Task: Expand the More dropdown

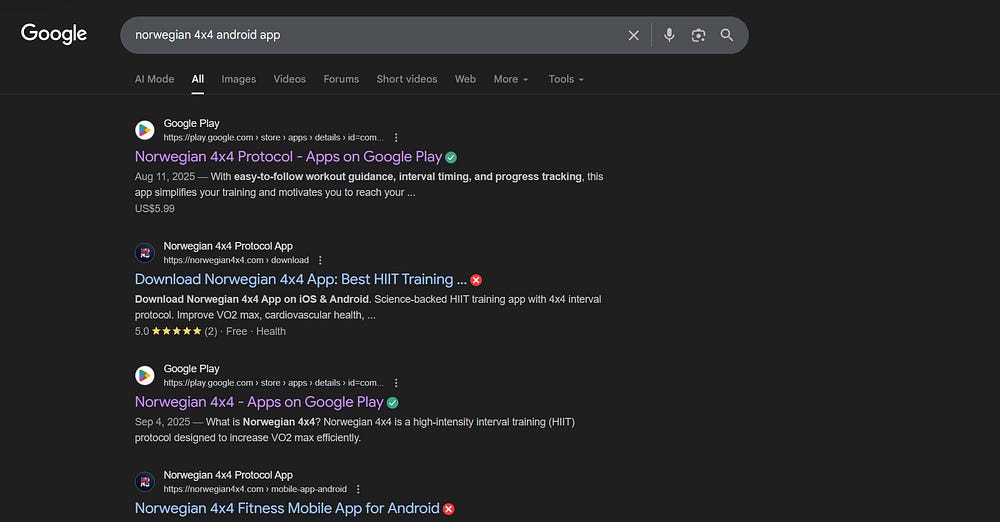Action: click(511, 79)
